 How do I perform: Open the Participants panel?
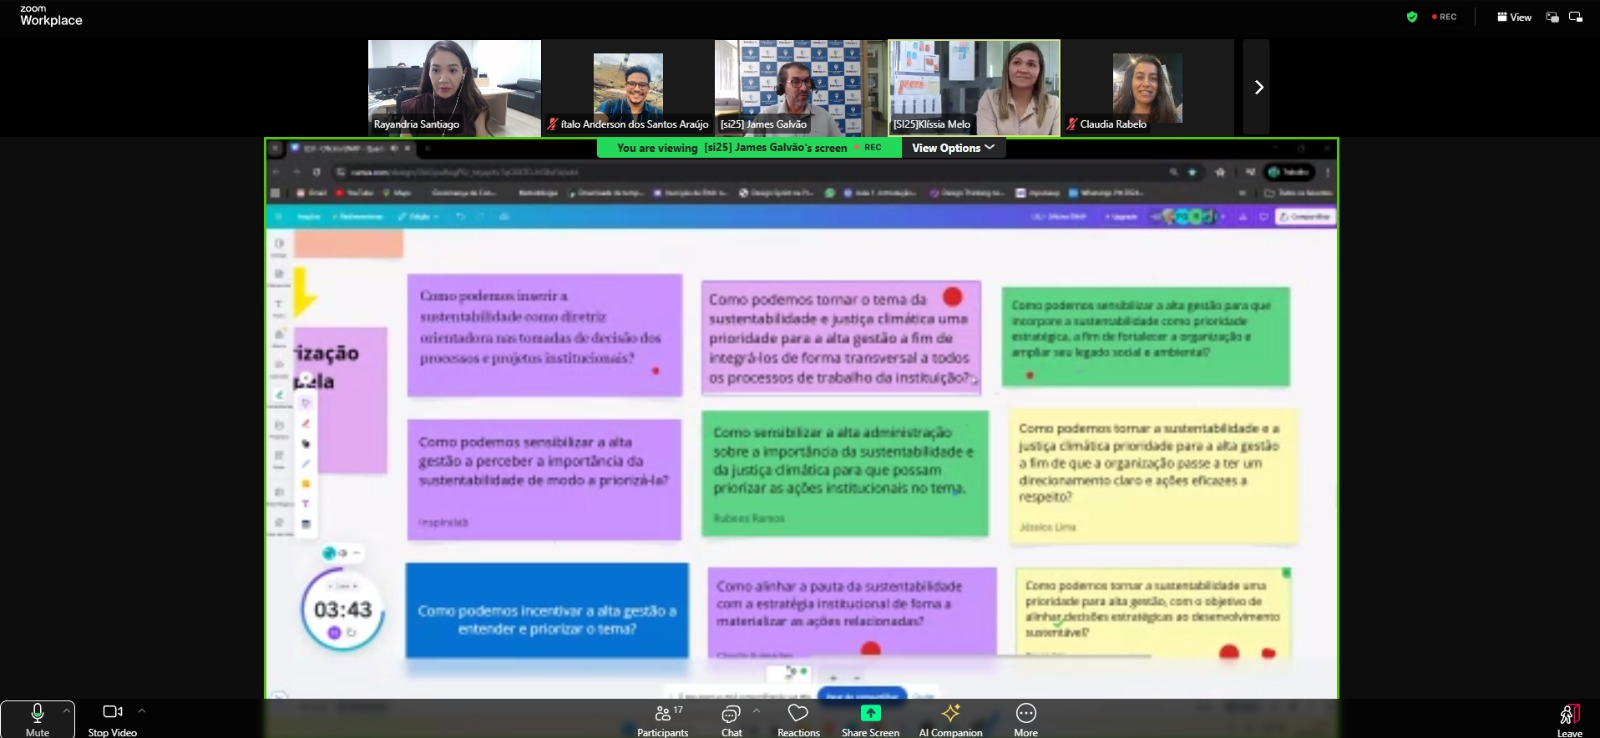click(662, 718)
